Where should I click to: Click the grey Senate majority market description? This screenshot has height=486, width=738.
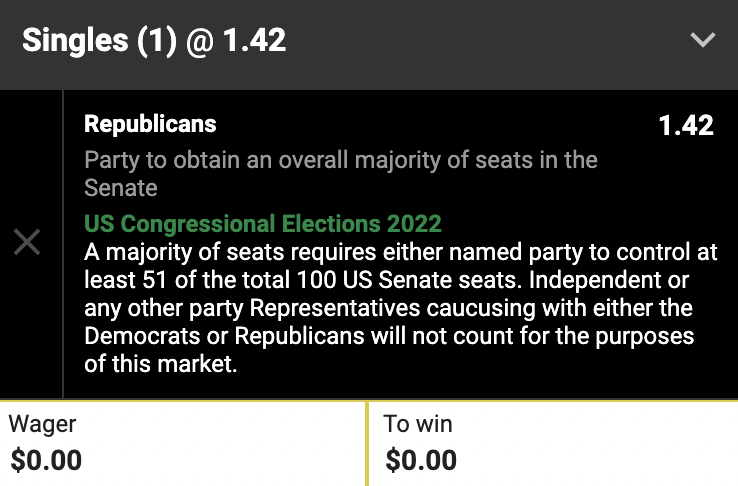(340, 161)
